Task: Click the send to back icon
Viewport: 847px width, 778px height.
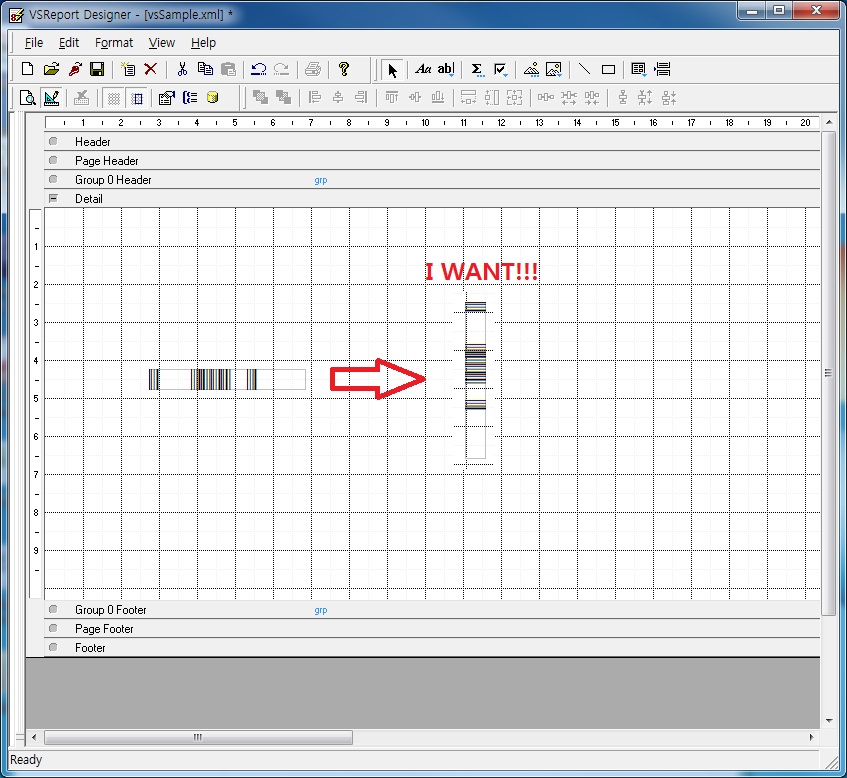Action: (284, 98)
